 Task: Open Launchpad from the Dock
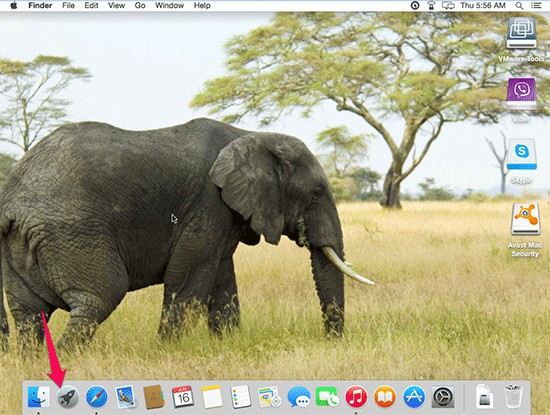tap(68, 397)
